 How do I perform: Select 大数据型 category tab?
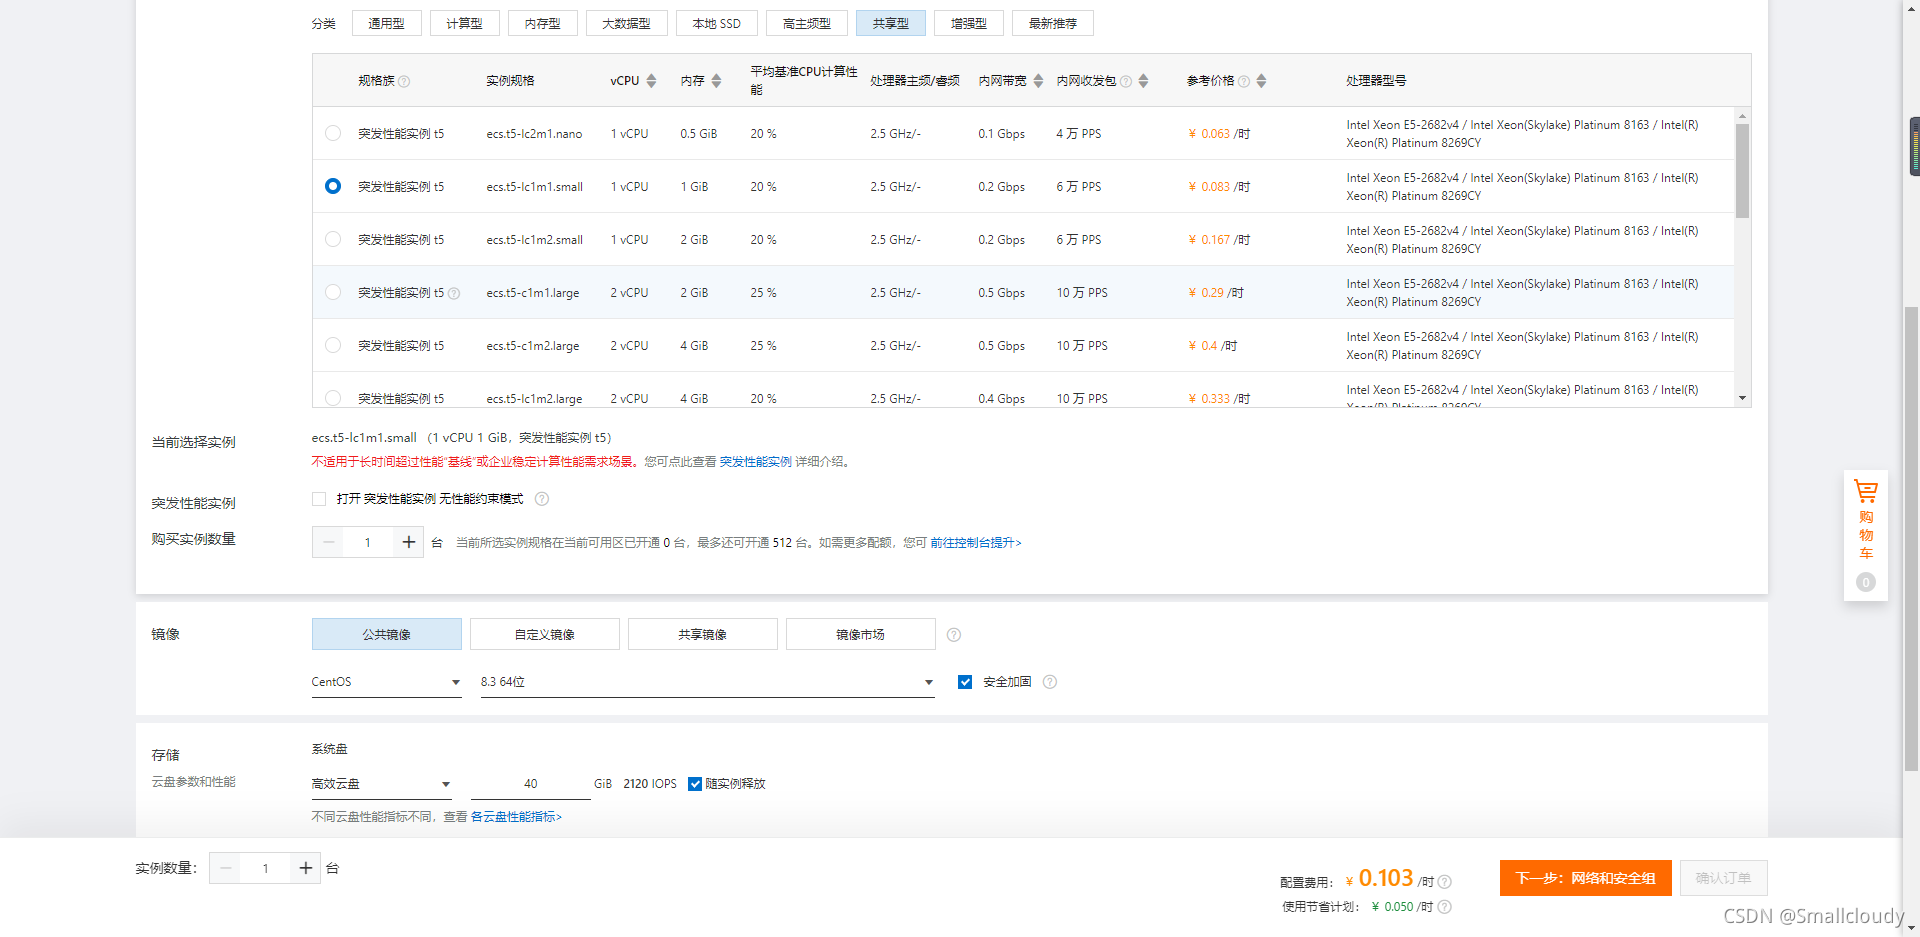click(x=626, y=23)
